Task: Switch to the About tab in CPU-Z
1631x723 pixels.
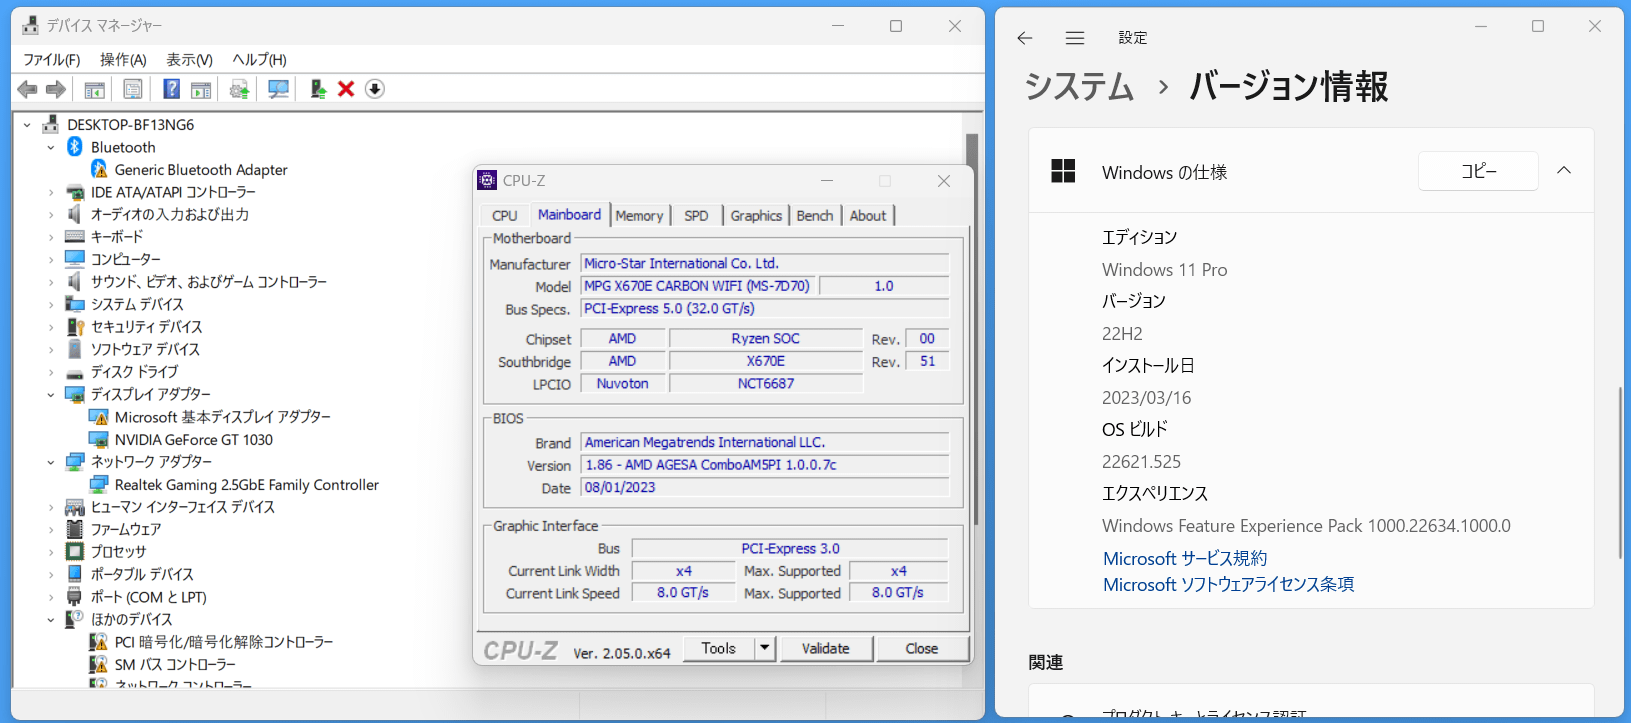Action: point(868,215)
